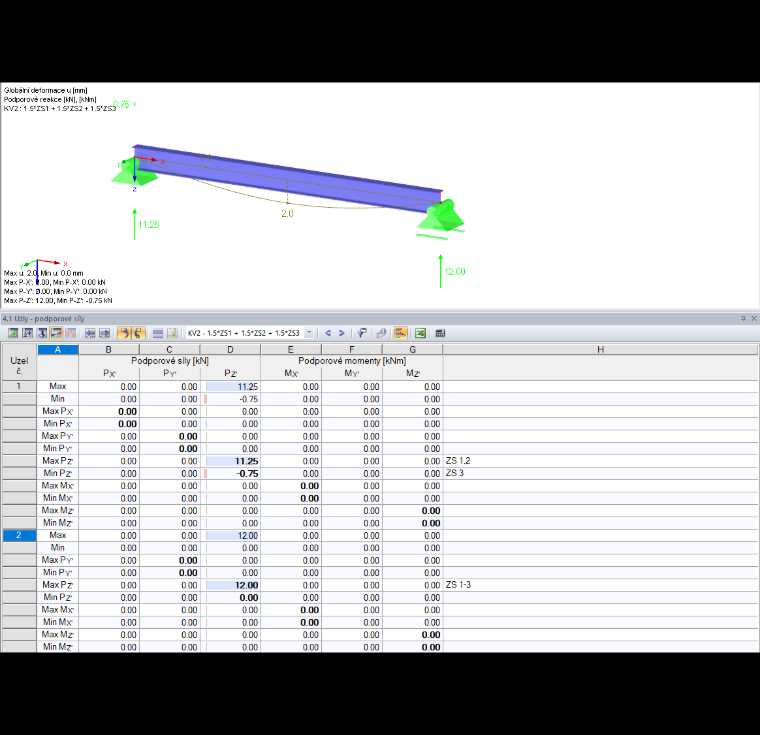This screenshot has height=735, width=760.
Task: Select column H header
Action: point(600,350)
